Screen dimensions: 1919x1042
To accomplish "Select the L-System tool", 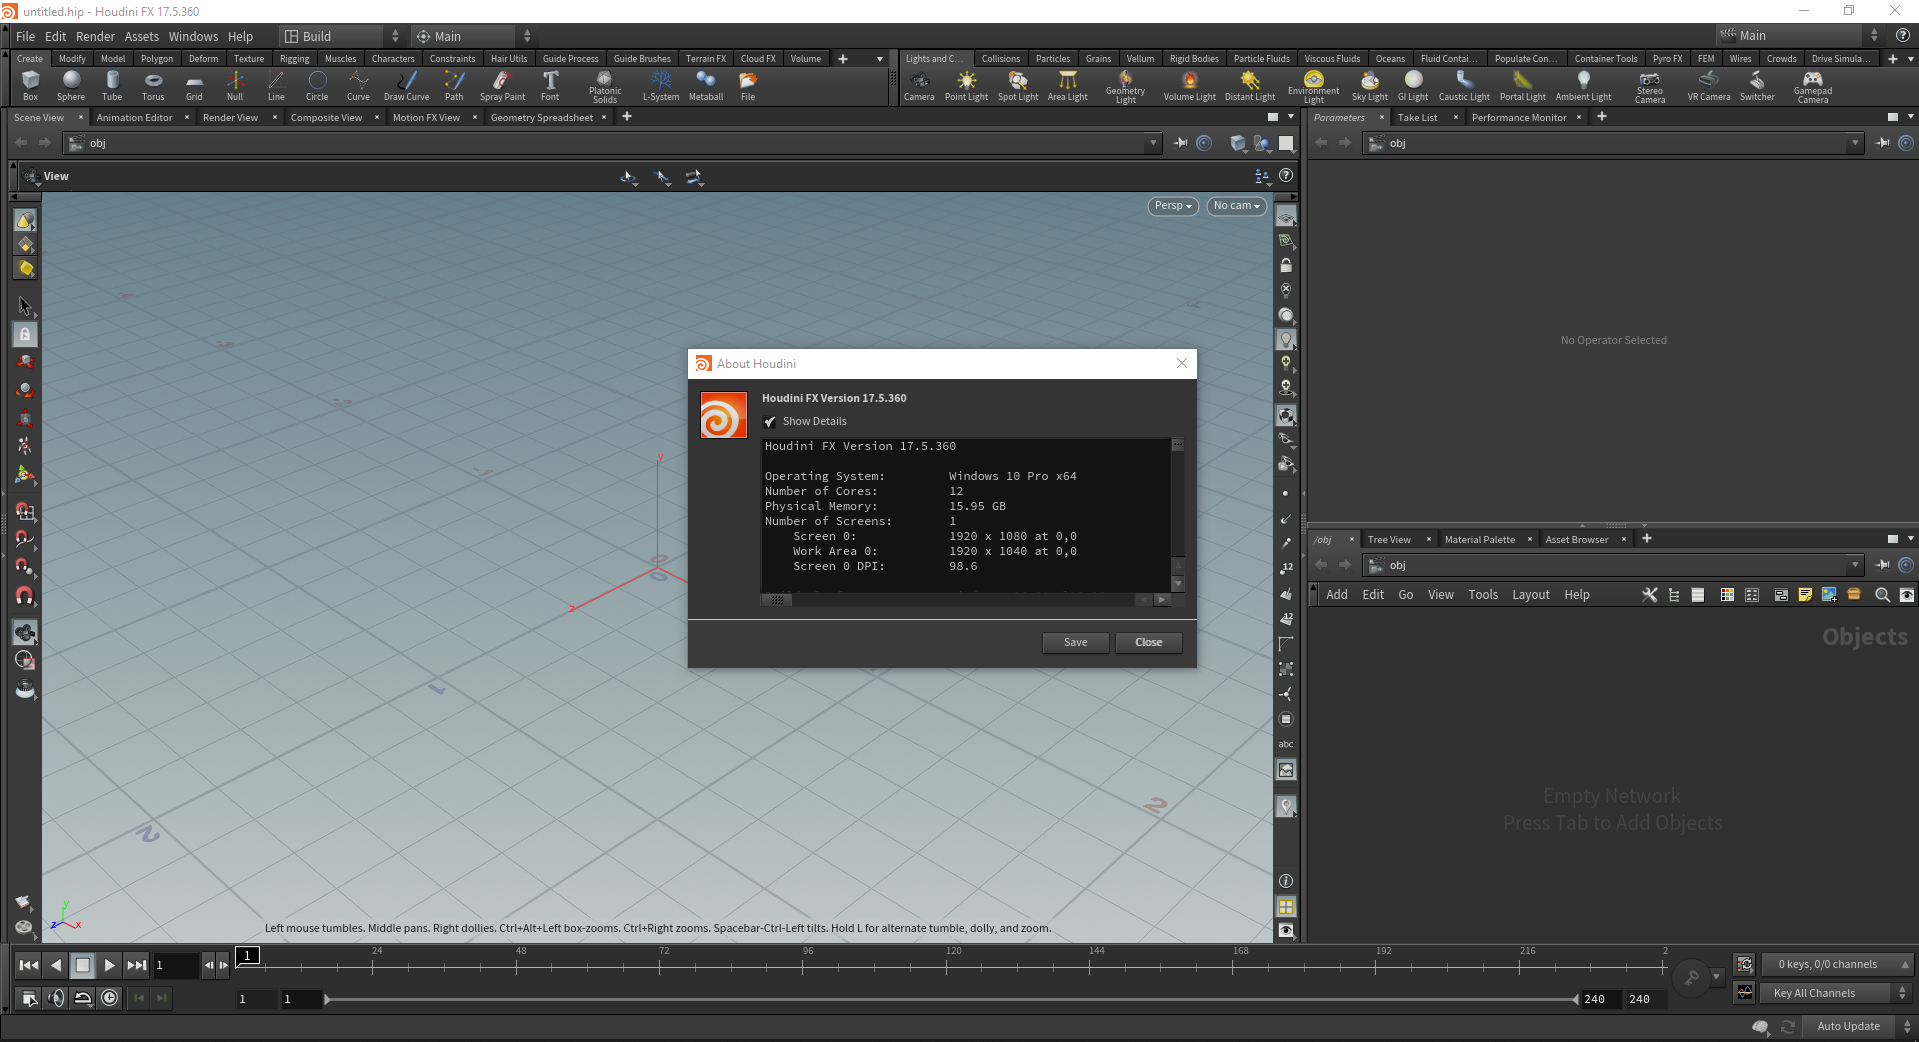I will (x=661, y=86).
